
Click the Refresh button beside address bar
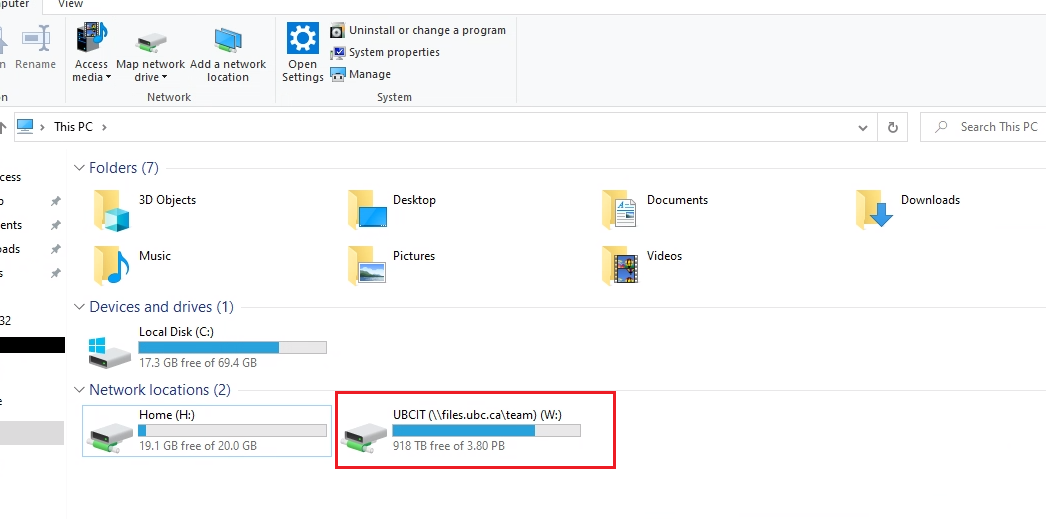click(x=892, y=127)
